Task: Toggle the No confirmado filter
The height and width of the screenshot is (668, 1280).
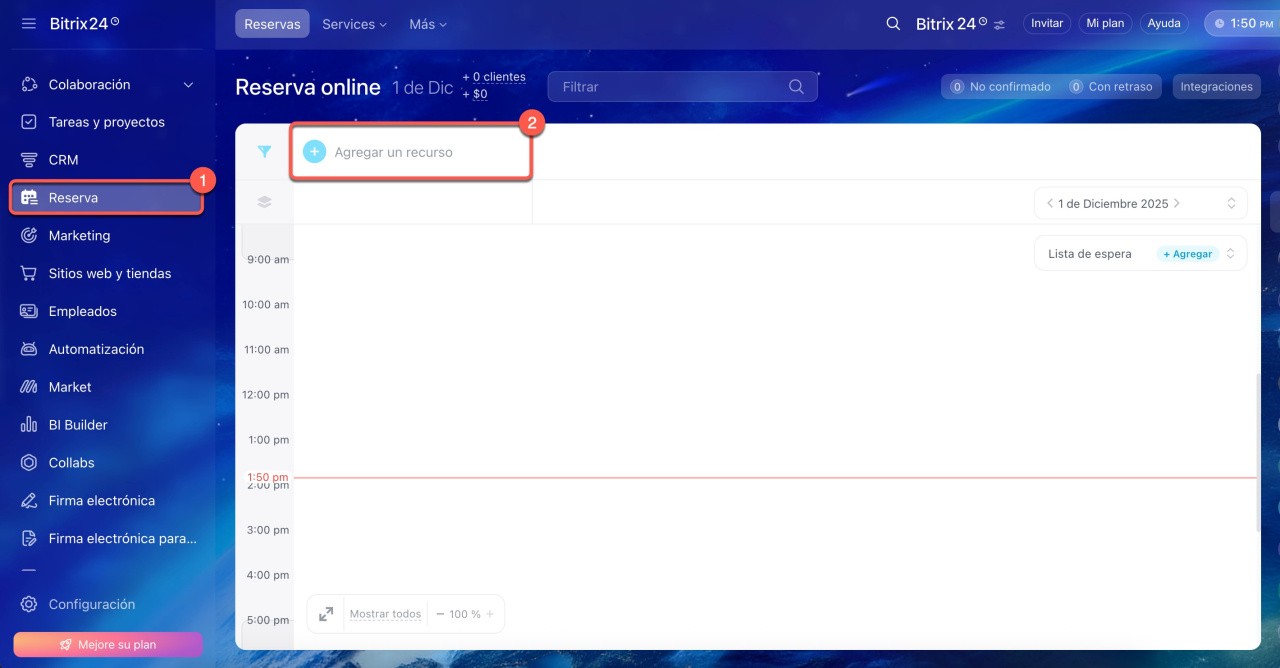Action: click(x=1000, y=87)
